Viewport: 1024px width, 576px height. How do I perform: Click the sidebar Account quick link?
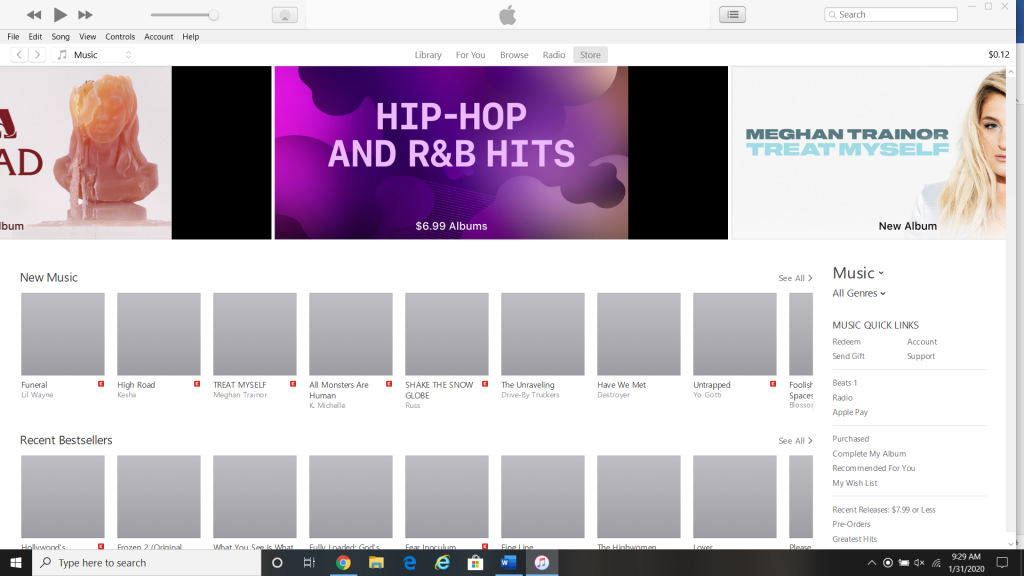coord(921,342)
